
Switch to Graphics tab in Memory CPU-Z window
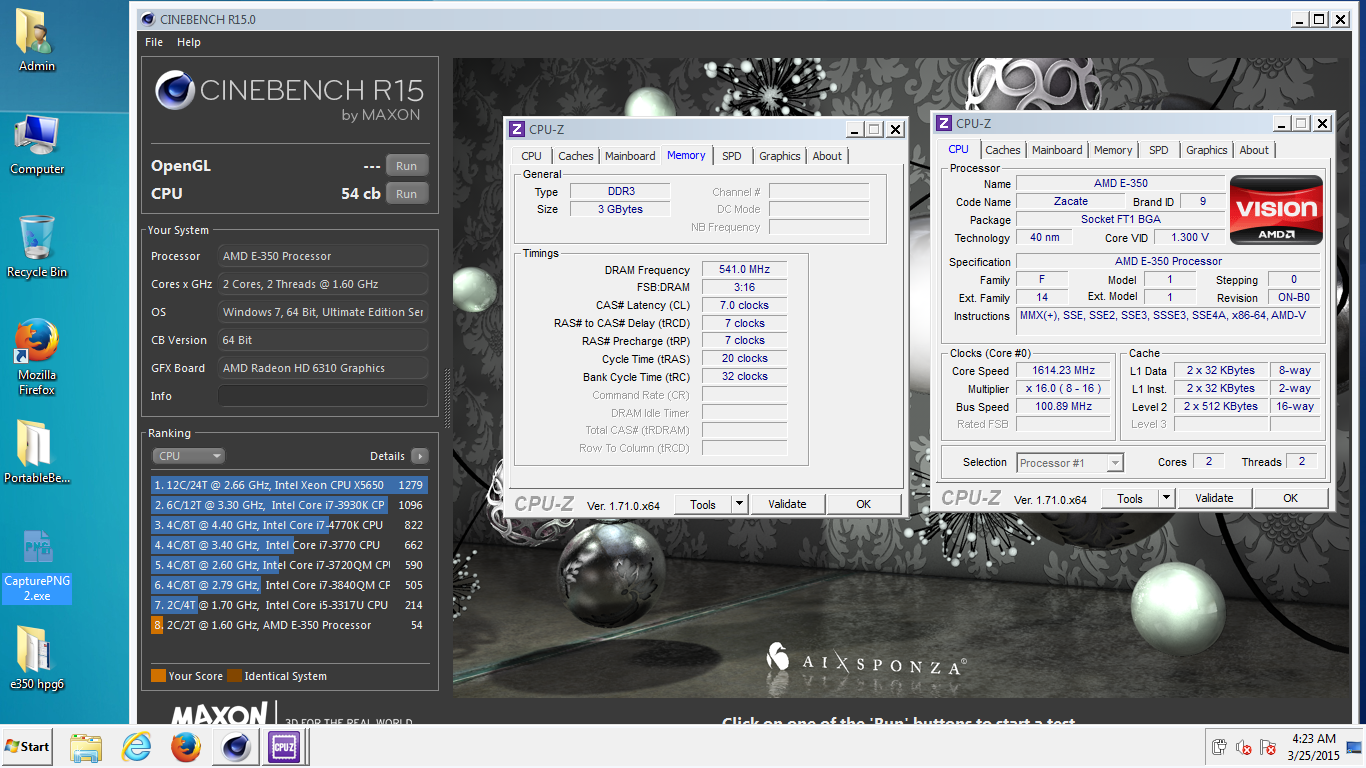pyautogui.click(x=780, y=156)
